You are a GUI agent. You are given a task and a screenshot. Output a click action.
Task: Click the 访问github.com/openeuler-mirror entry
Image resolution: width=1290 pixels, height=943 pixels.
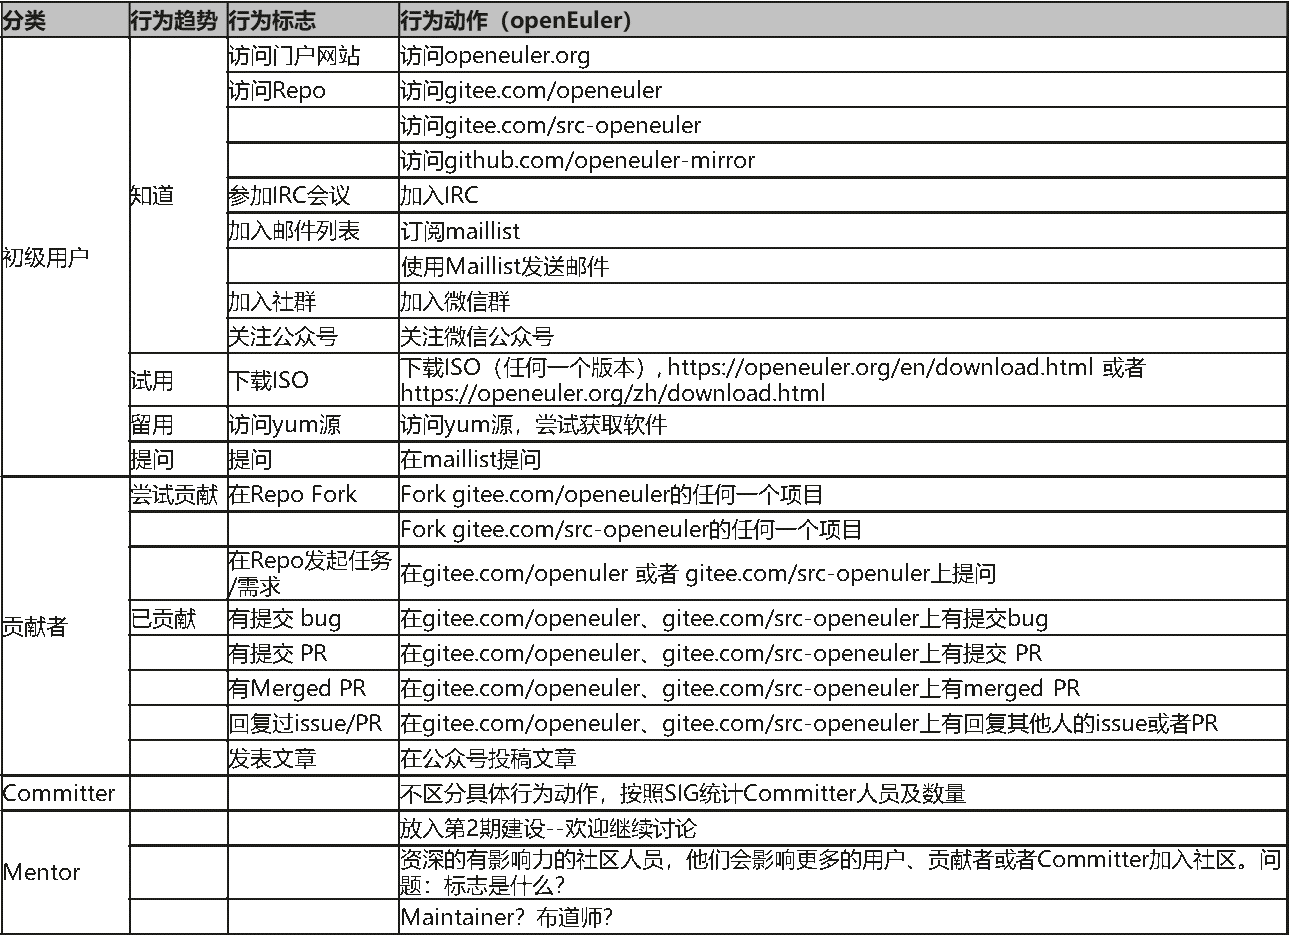click(x=578, y=161)
